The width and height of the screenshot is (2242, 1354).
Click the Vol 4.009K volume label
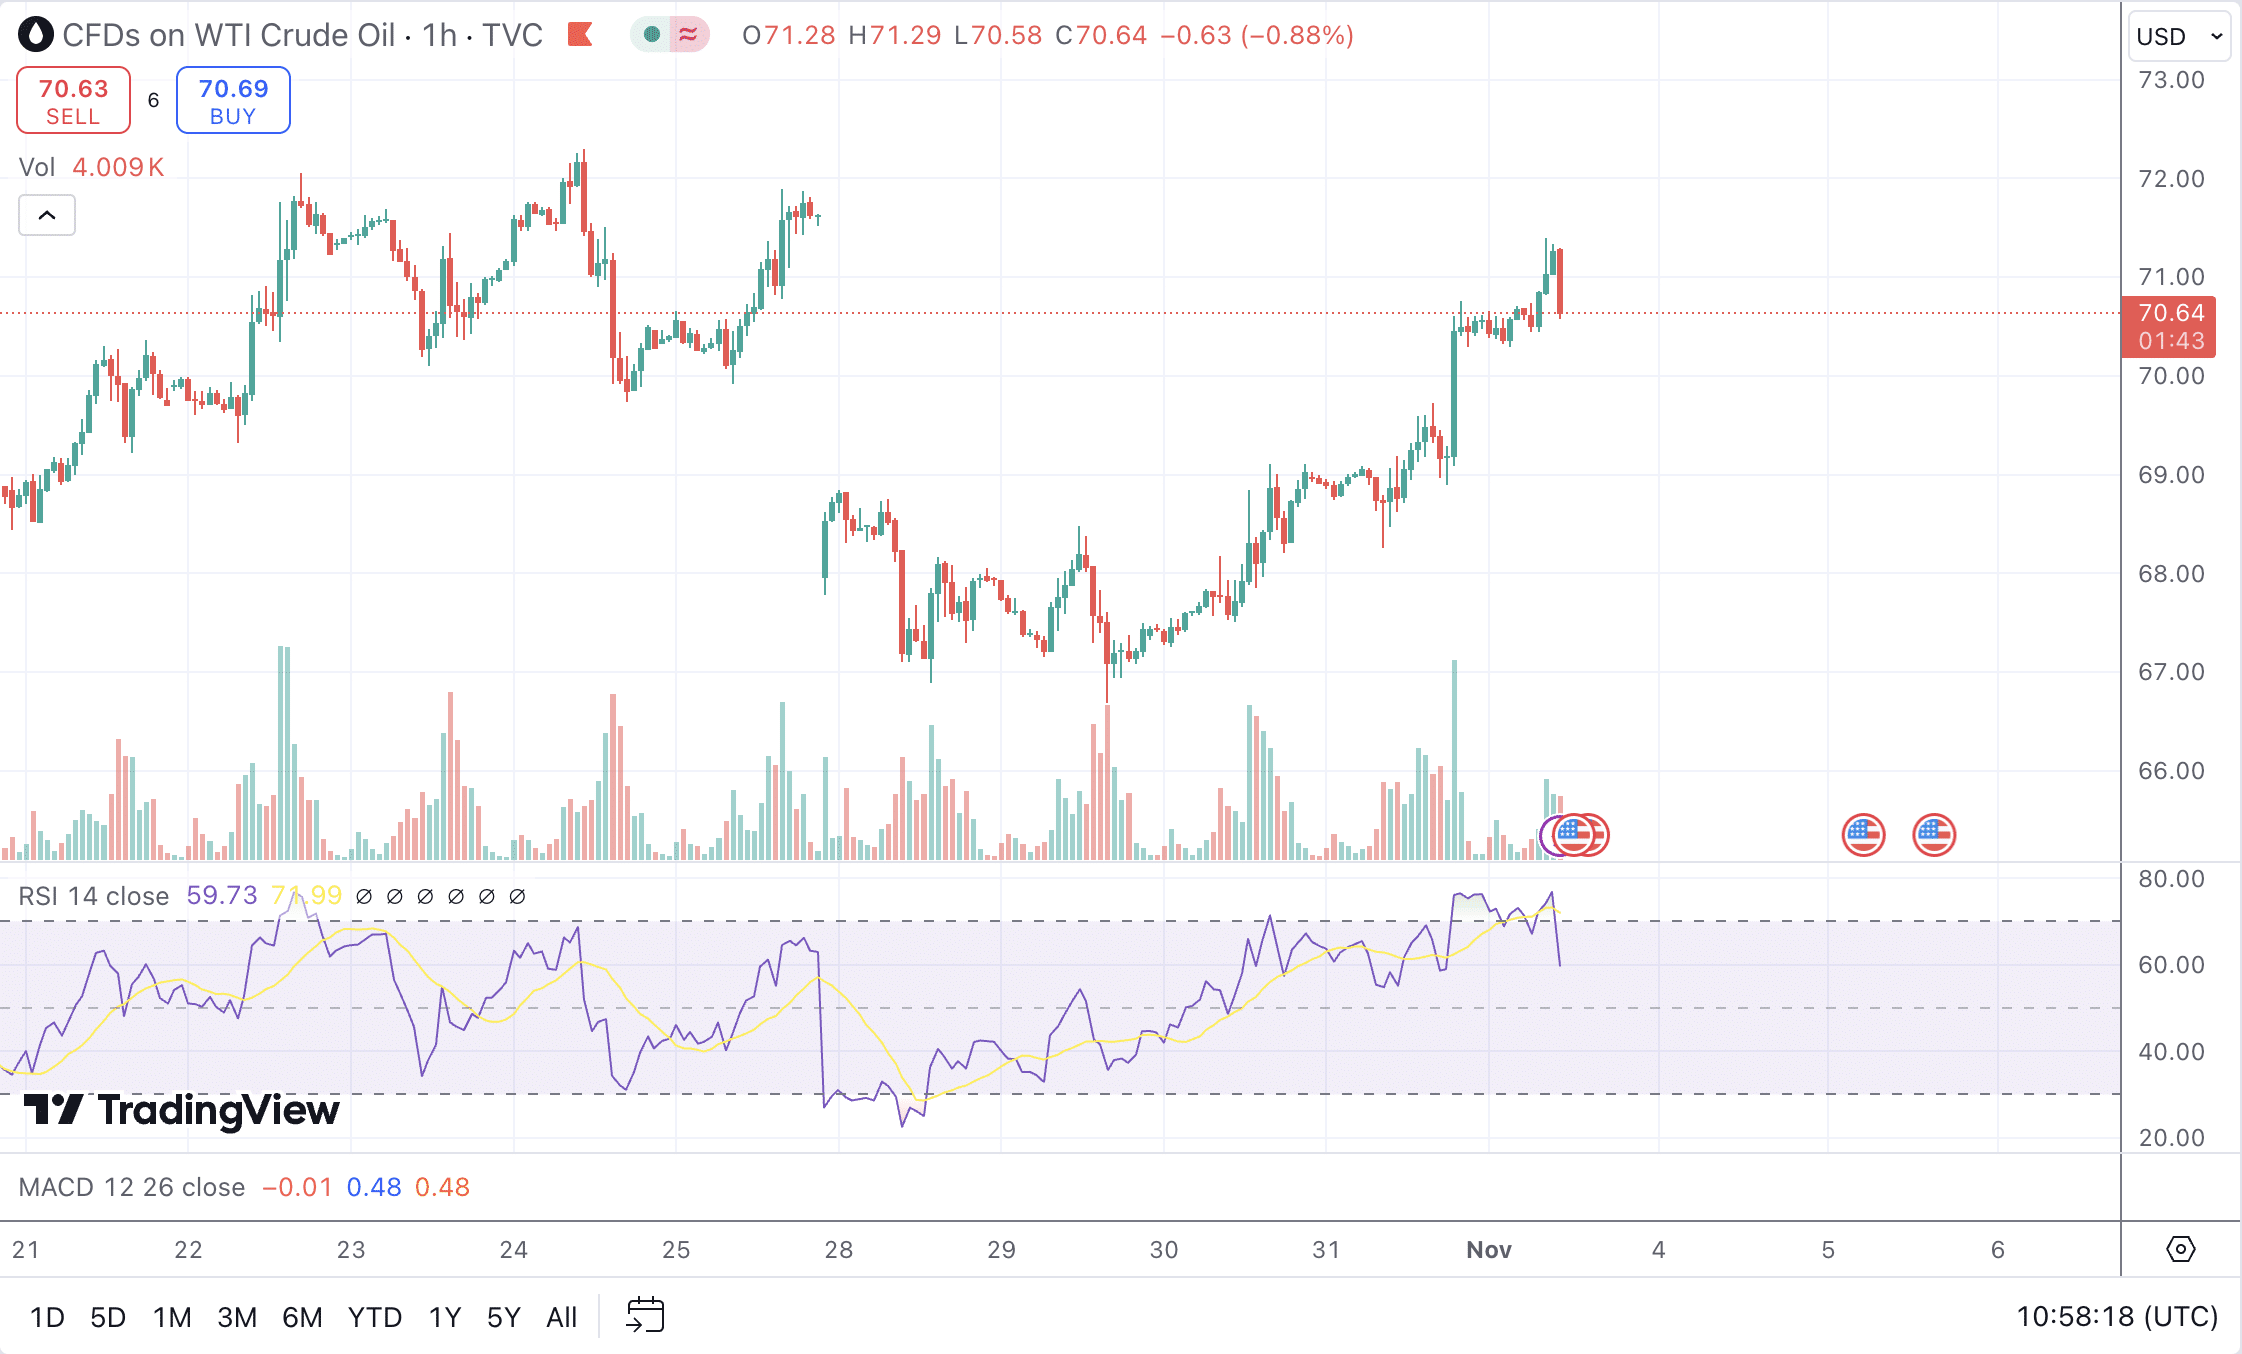tap(91, 167)
